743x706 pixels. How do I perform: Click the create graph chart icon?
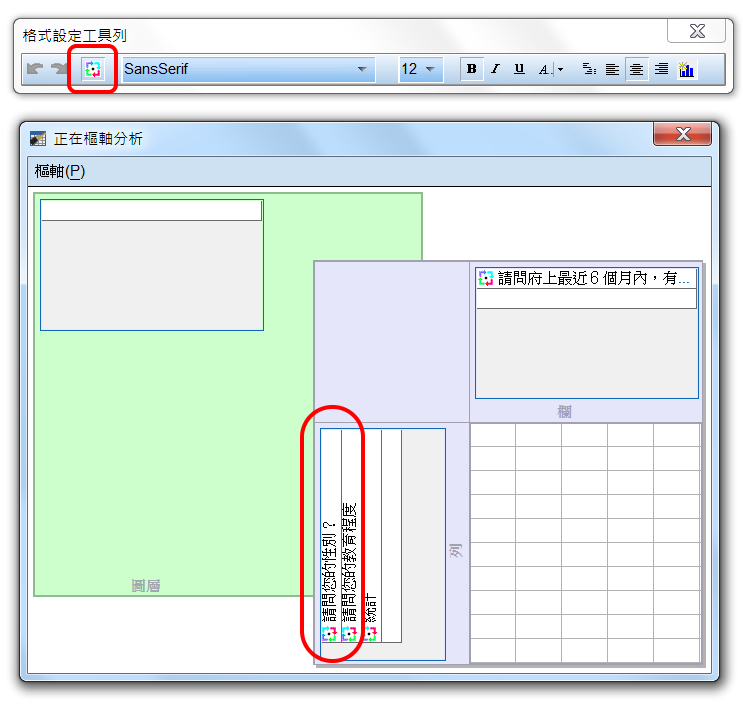(687, 69)
